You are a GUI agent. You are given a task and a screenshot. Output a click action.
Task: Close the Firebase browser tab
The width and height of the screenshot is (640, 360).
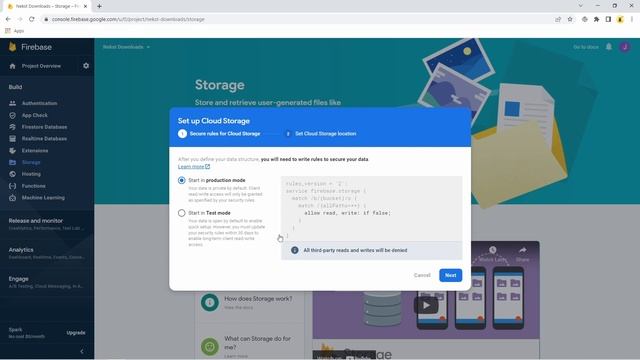click(x=85, y=6)
